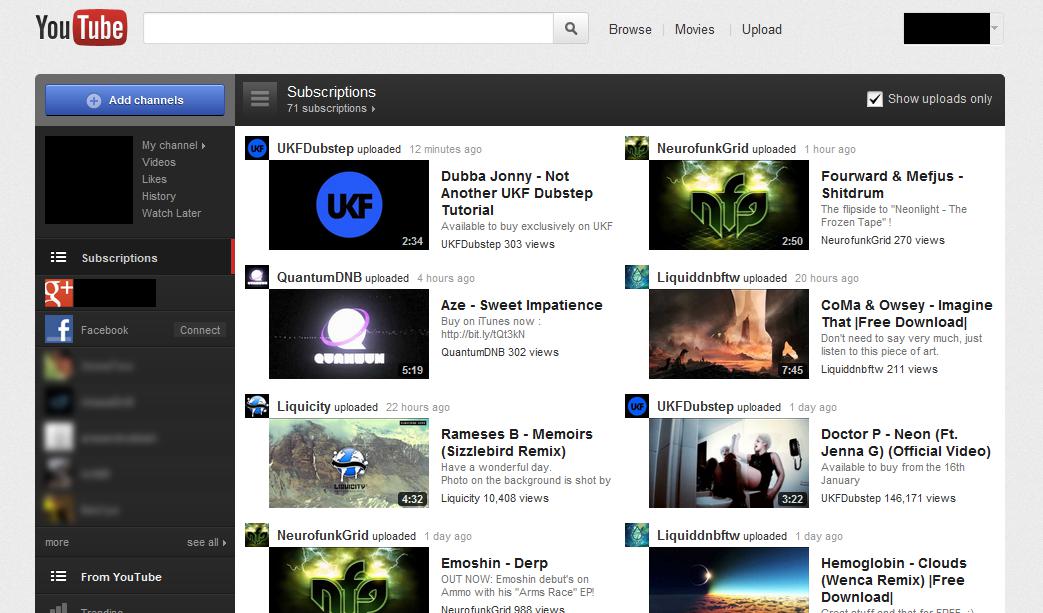Image resolution: width=1043 pixels, height=613 pixels.
Task: Click the Subscriptions list icon in sidebar
Action: coord(59,257)
